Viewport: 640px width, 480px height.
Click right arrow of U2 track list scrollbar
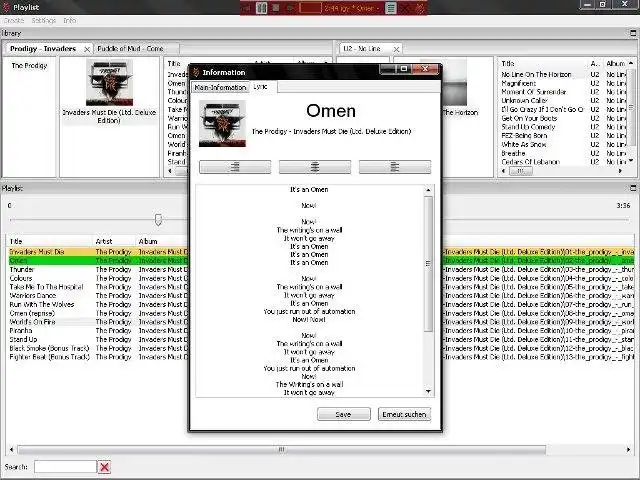coord(620,171)
